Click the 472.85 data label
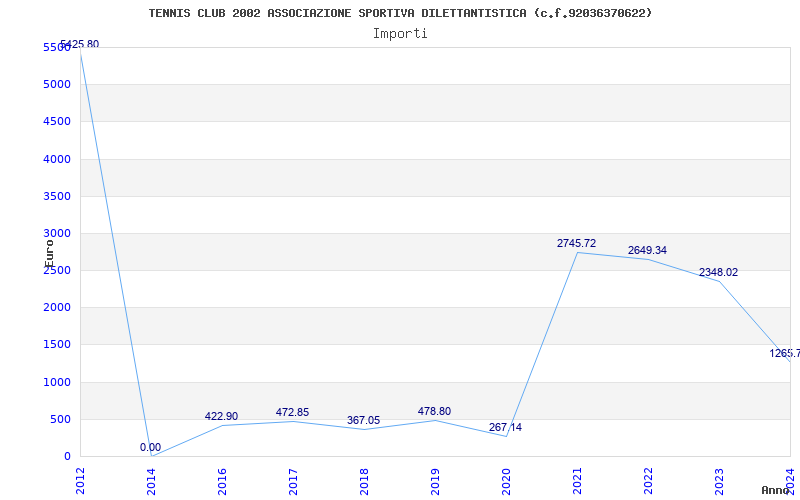 [292, 412]
